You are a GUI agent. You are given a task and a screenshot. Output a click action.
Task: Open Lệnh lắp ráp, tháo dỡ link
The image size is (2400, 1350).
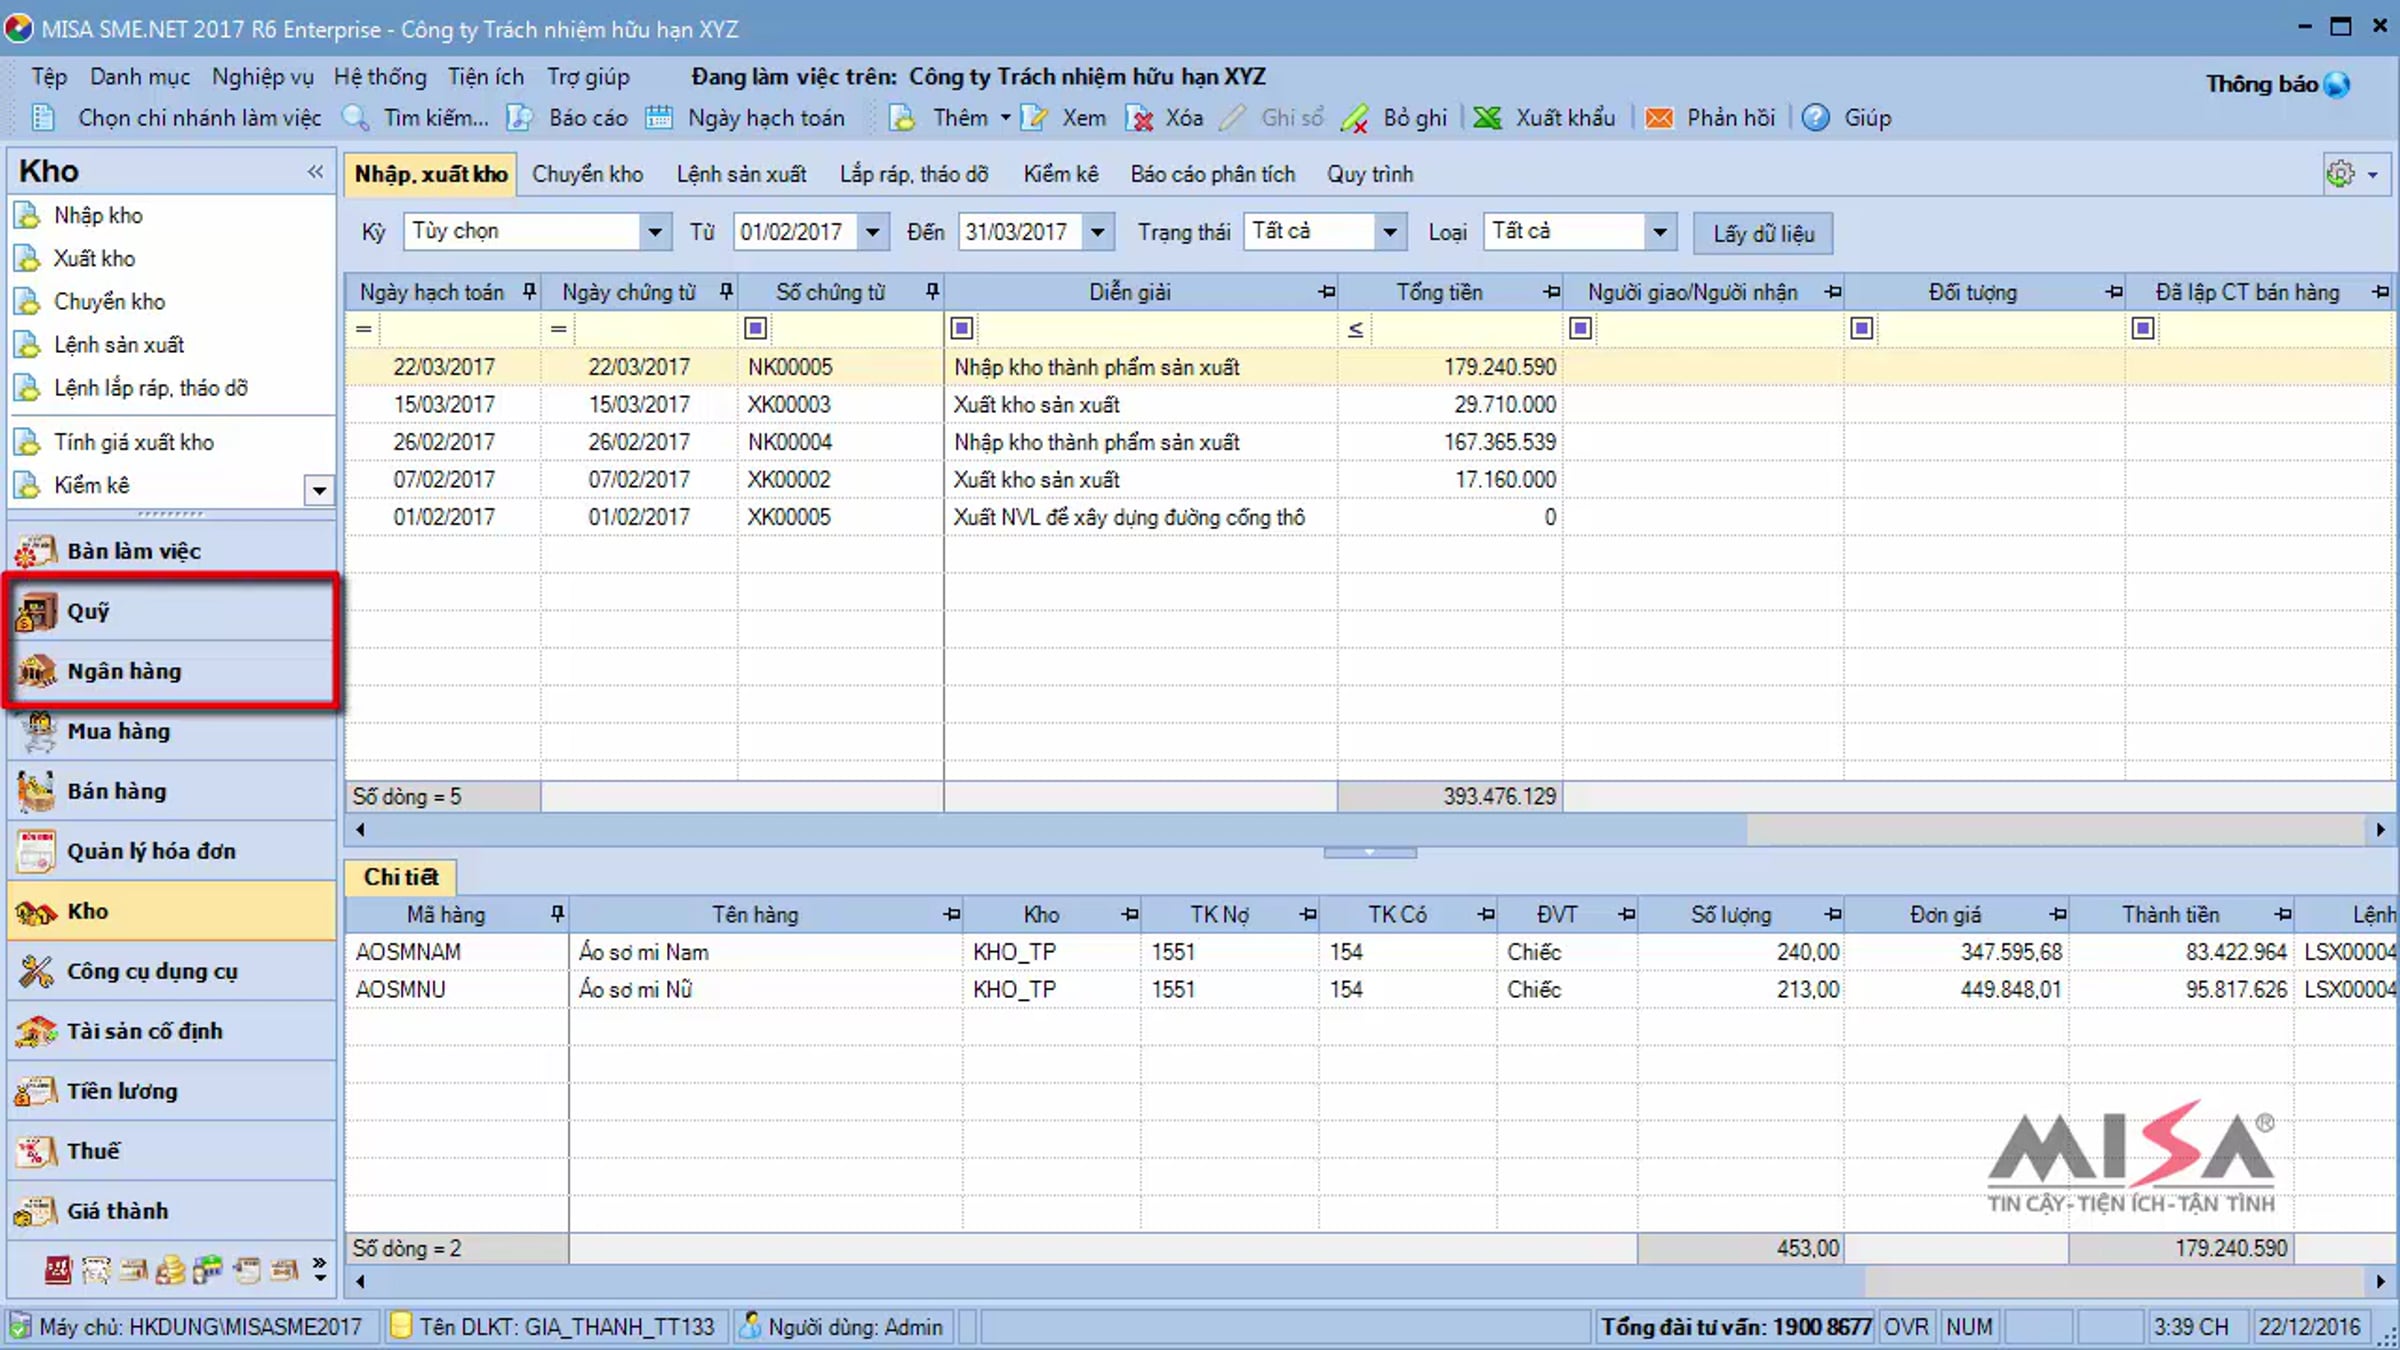point(151,388)
